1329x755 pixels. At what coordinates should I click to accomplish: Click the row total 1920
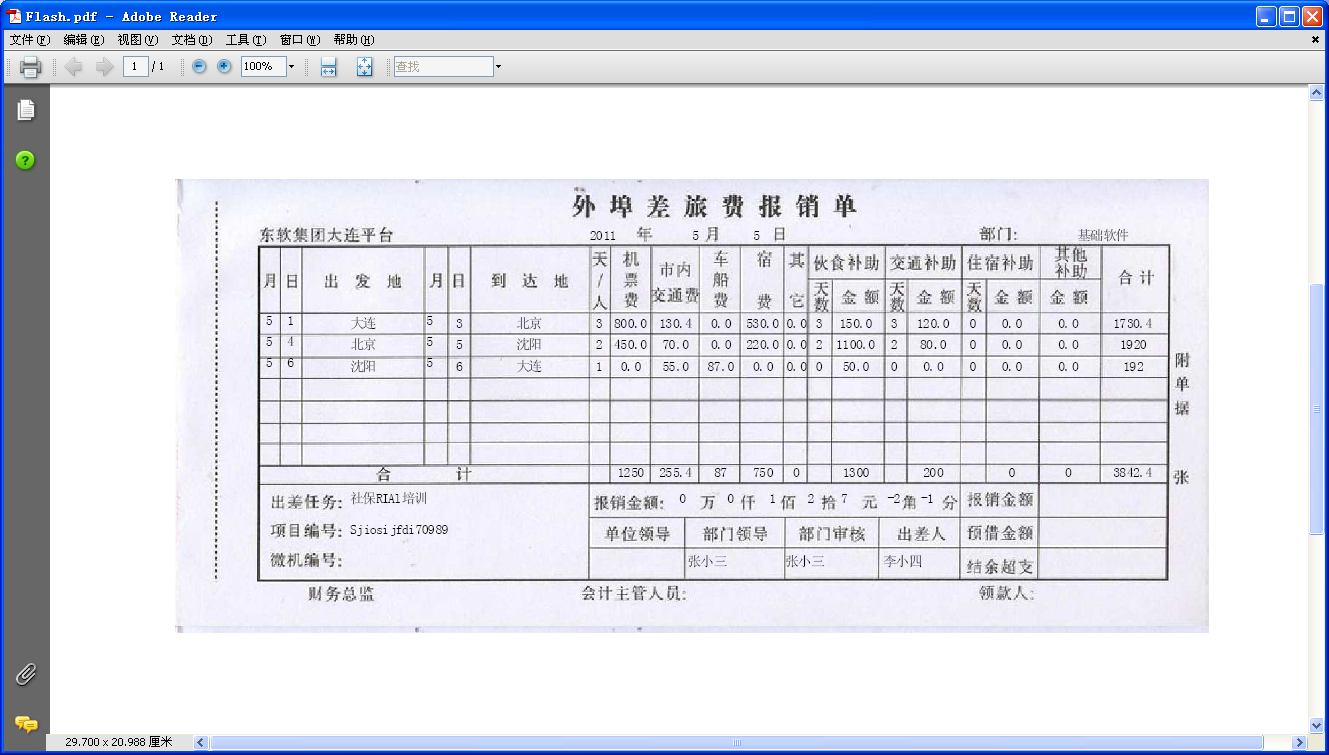coord(1133,345)
